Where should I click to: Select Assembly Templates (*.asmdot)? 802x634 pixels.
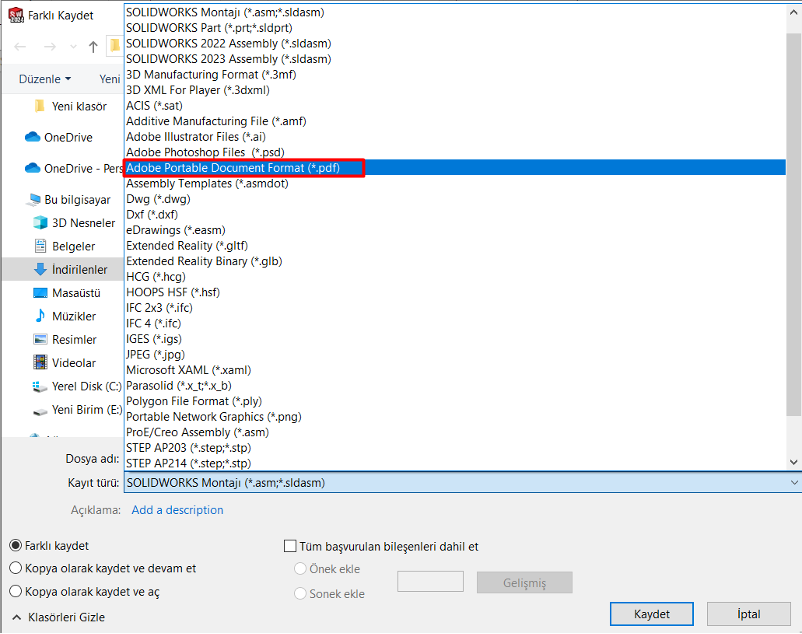click(x=455, y=184)
